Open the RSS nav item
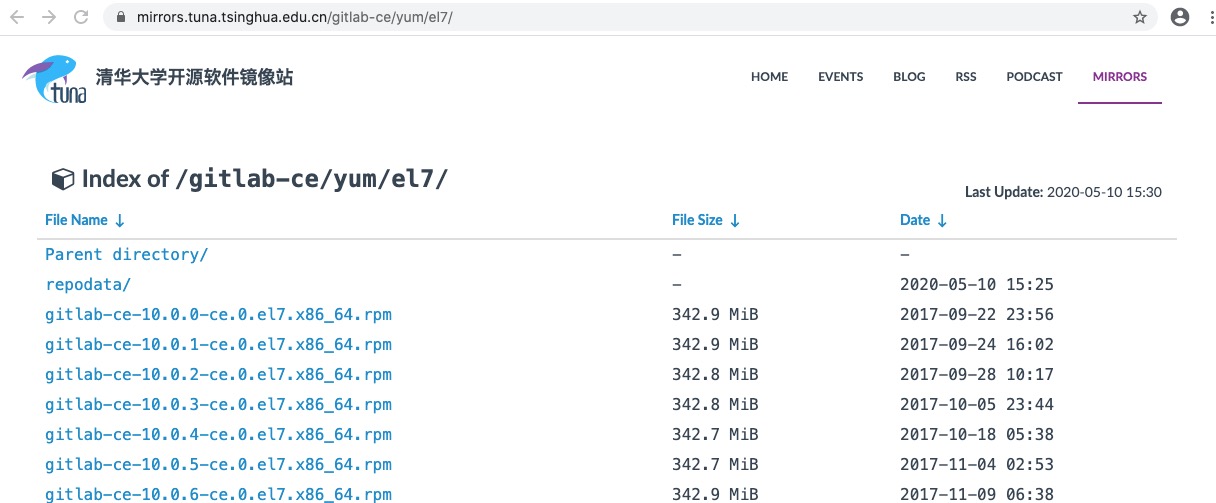Viewport: 1216px width, 503px height. 966,76
